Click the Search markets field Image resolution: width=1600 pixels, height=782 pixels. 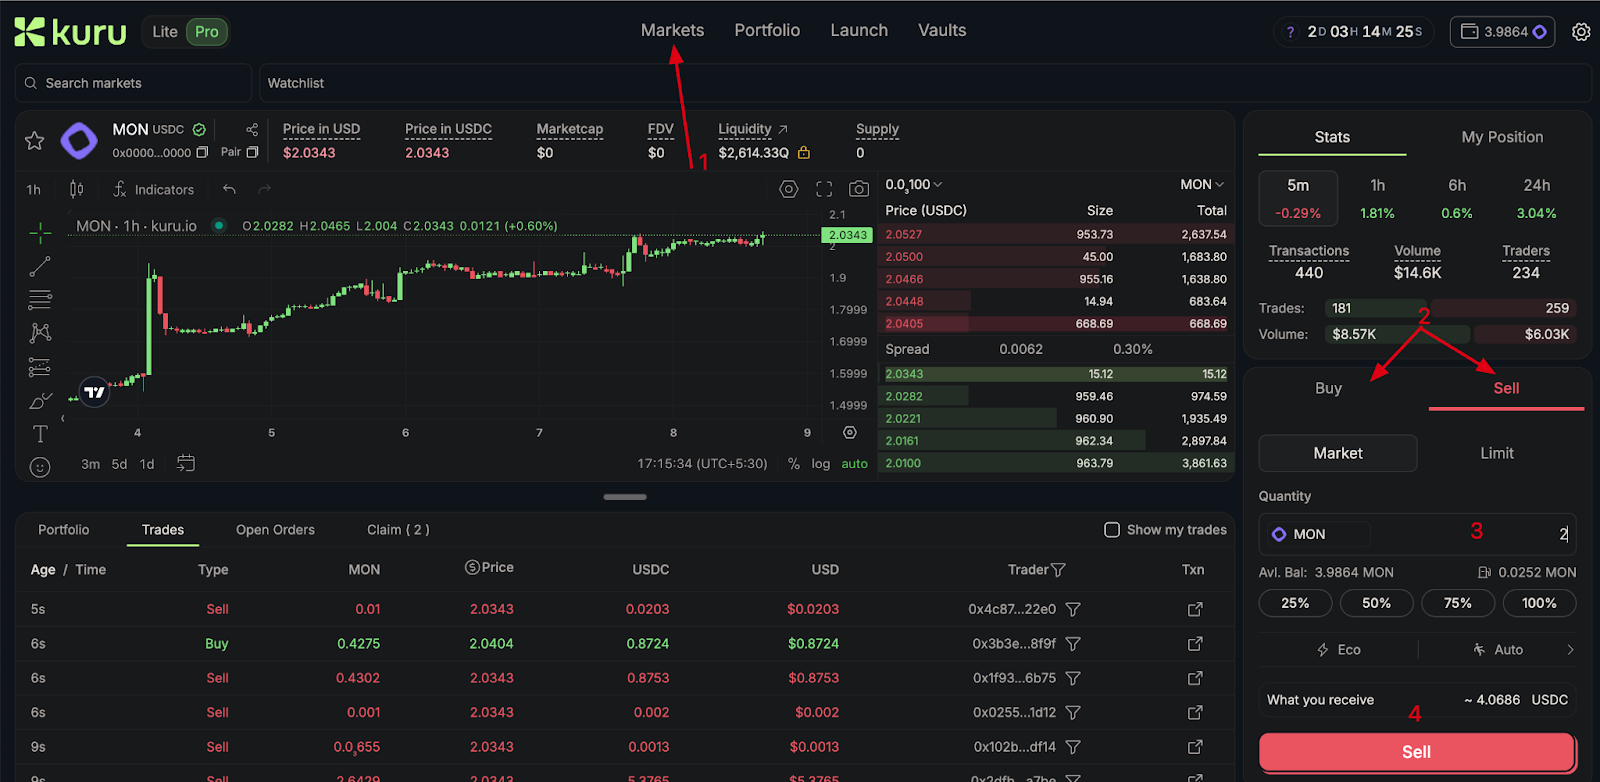(133, 83)
